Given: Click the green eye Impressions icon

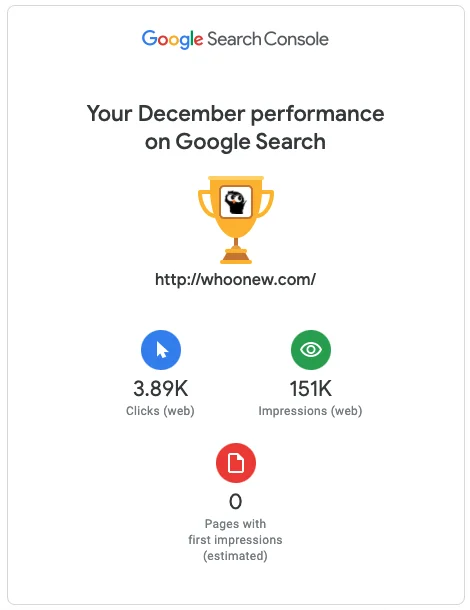Looking at the screenshot, I should coord(311,350).
